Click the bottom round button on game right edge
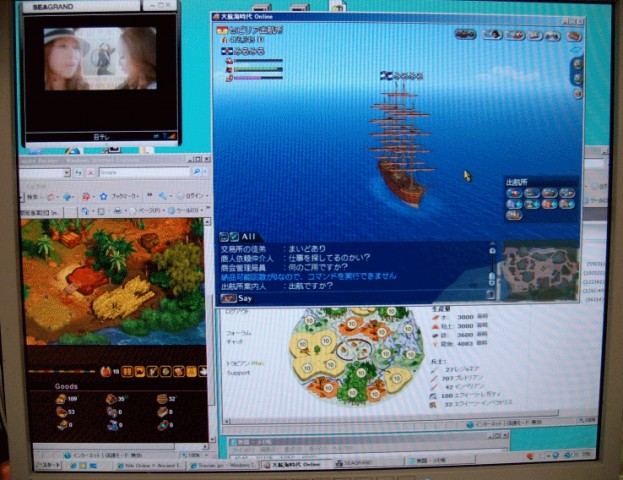This screenshot has height=480, width=623. pyautogui.click(x=578, y=94)
